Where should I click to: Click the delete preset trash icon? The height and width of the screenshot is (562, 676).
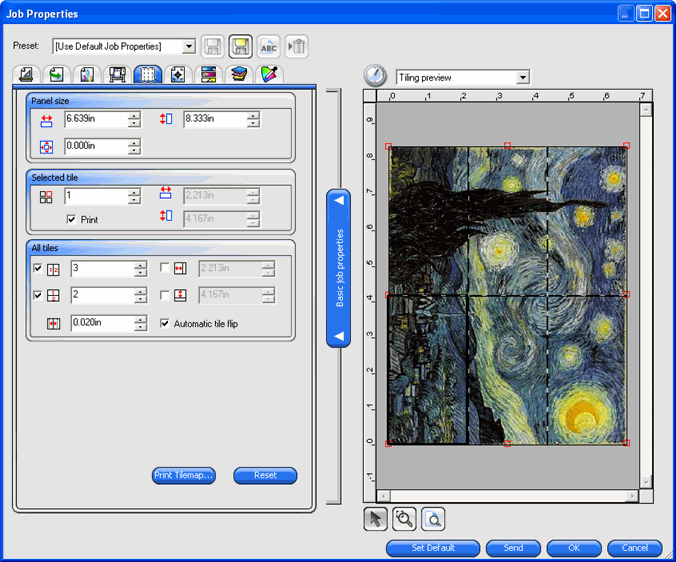coord(297,47)
